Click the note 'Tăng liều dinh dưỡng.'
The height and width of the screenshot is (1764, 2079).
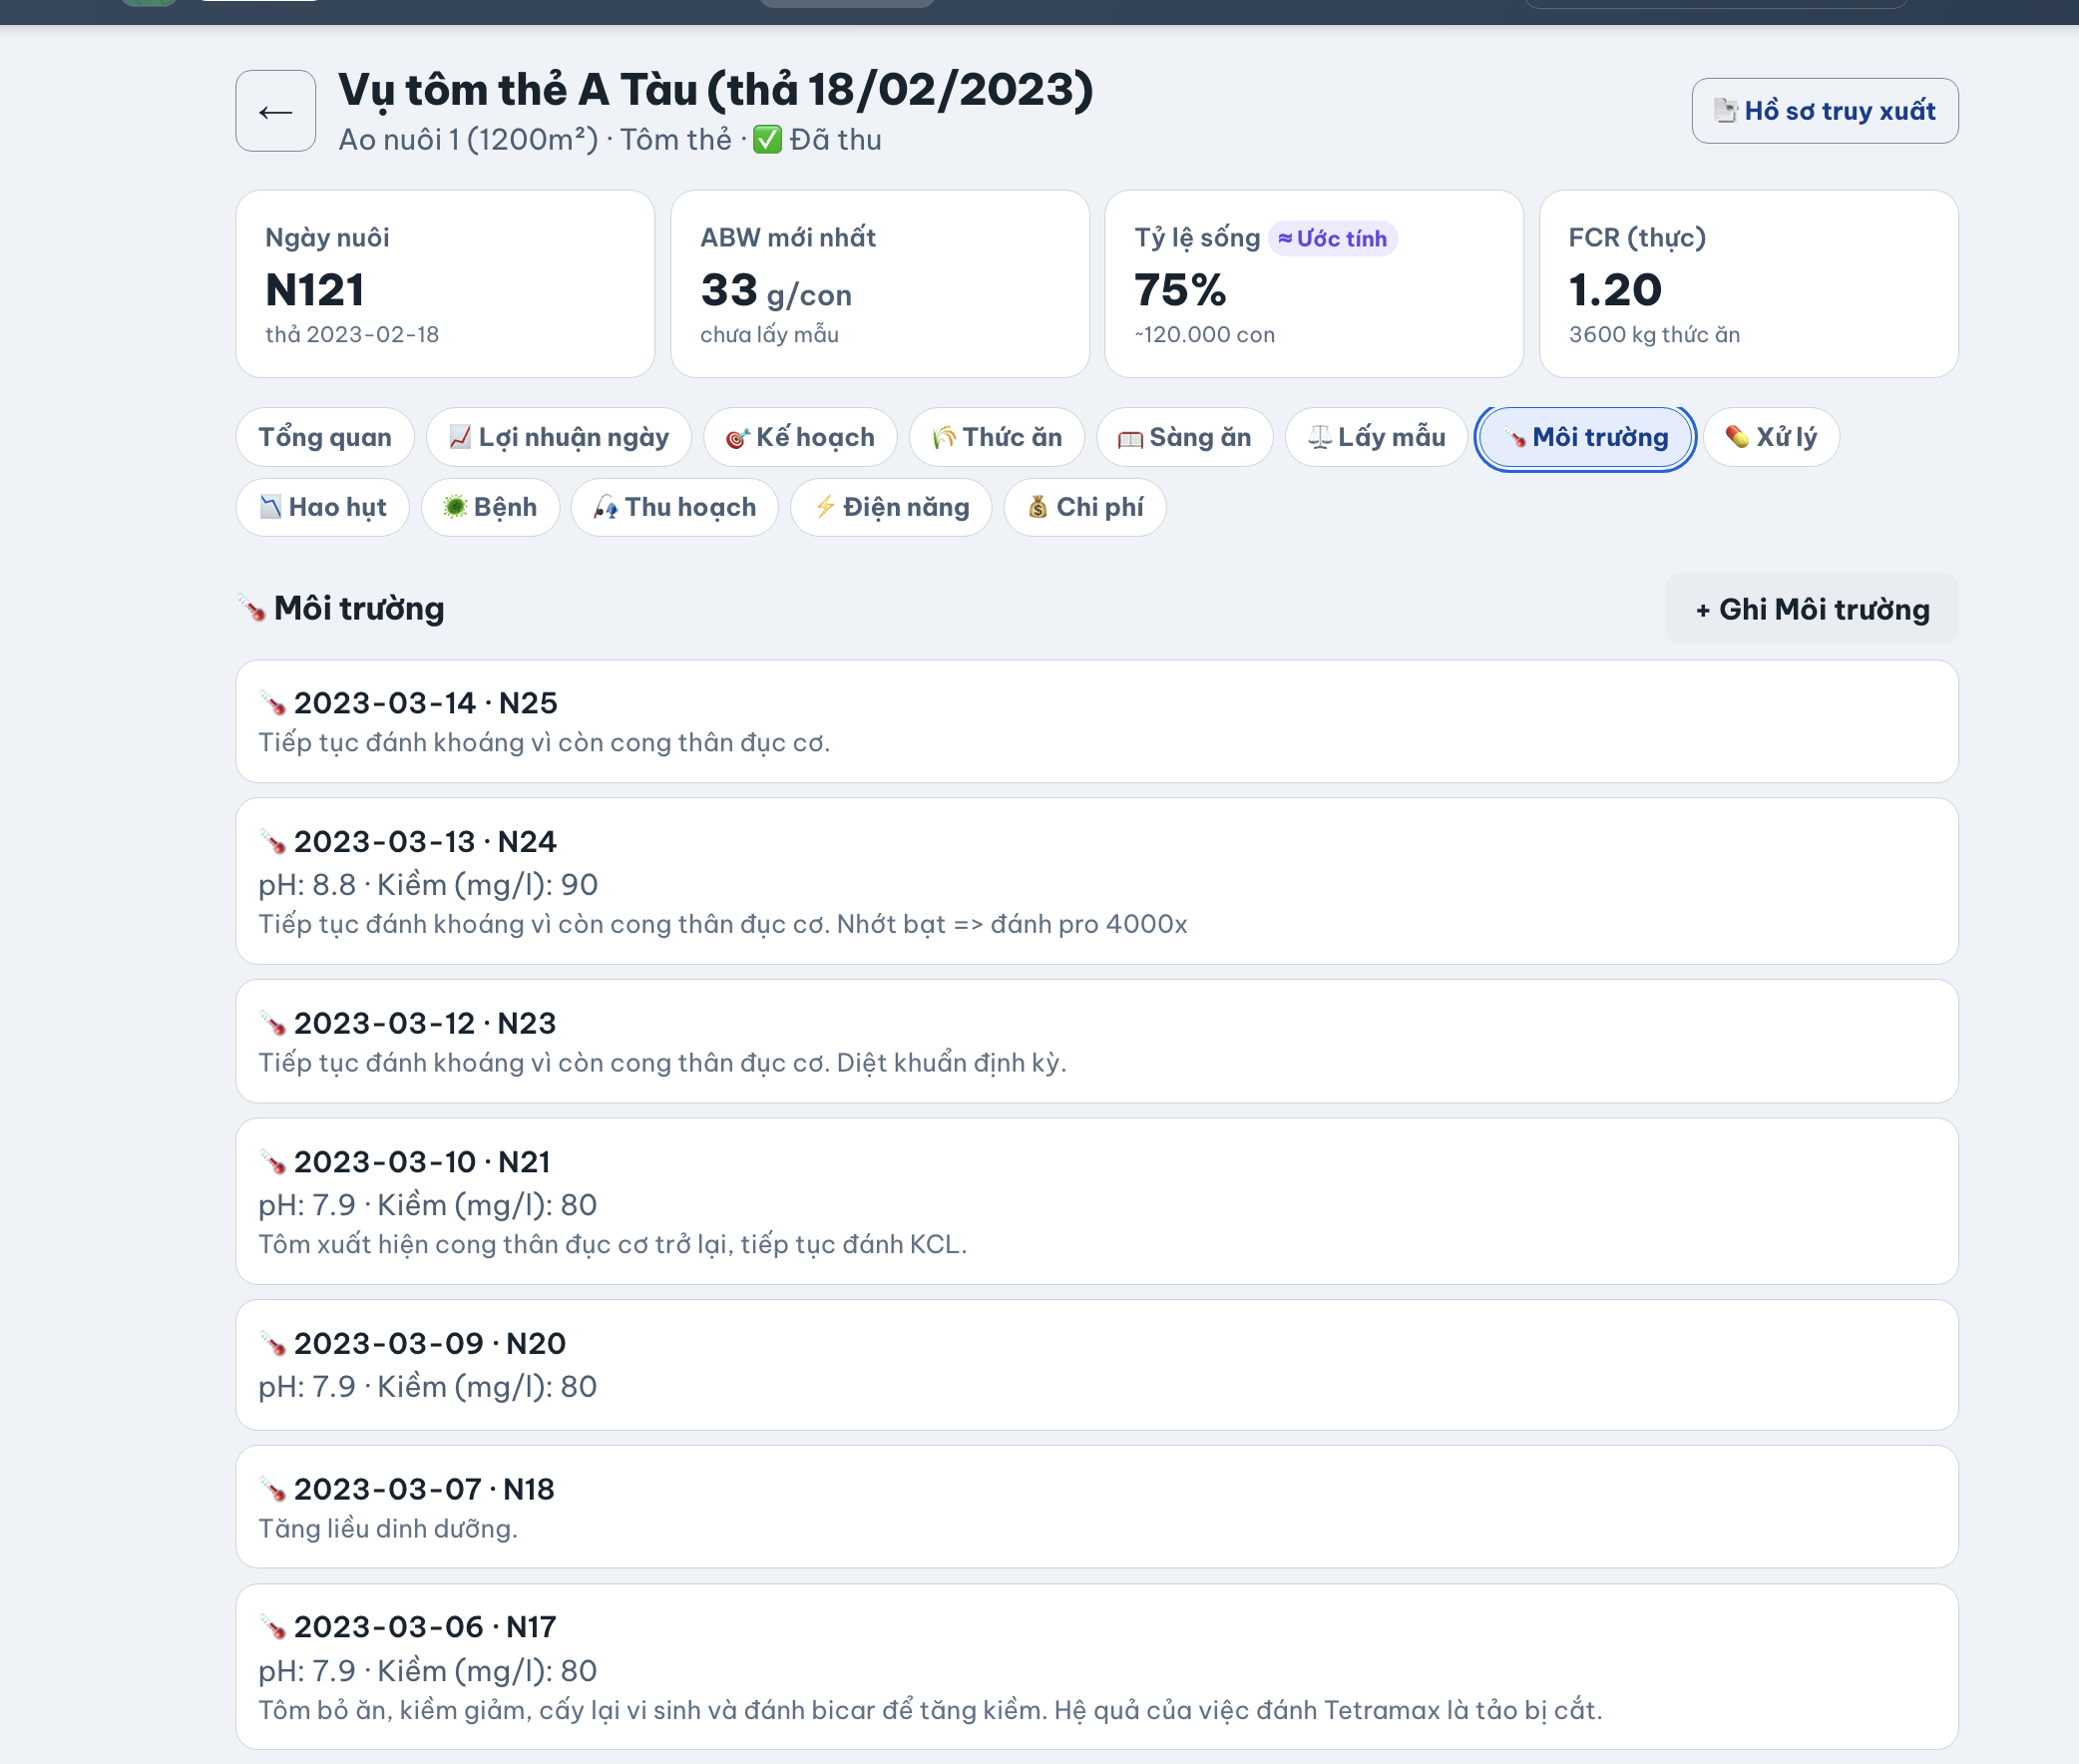(x=388, y=1529)
